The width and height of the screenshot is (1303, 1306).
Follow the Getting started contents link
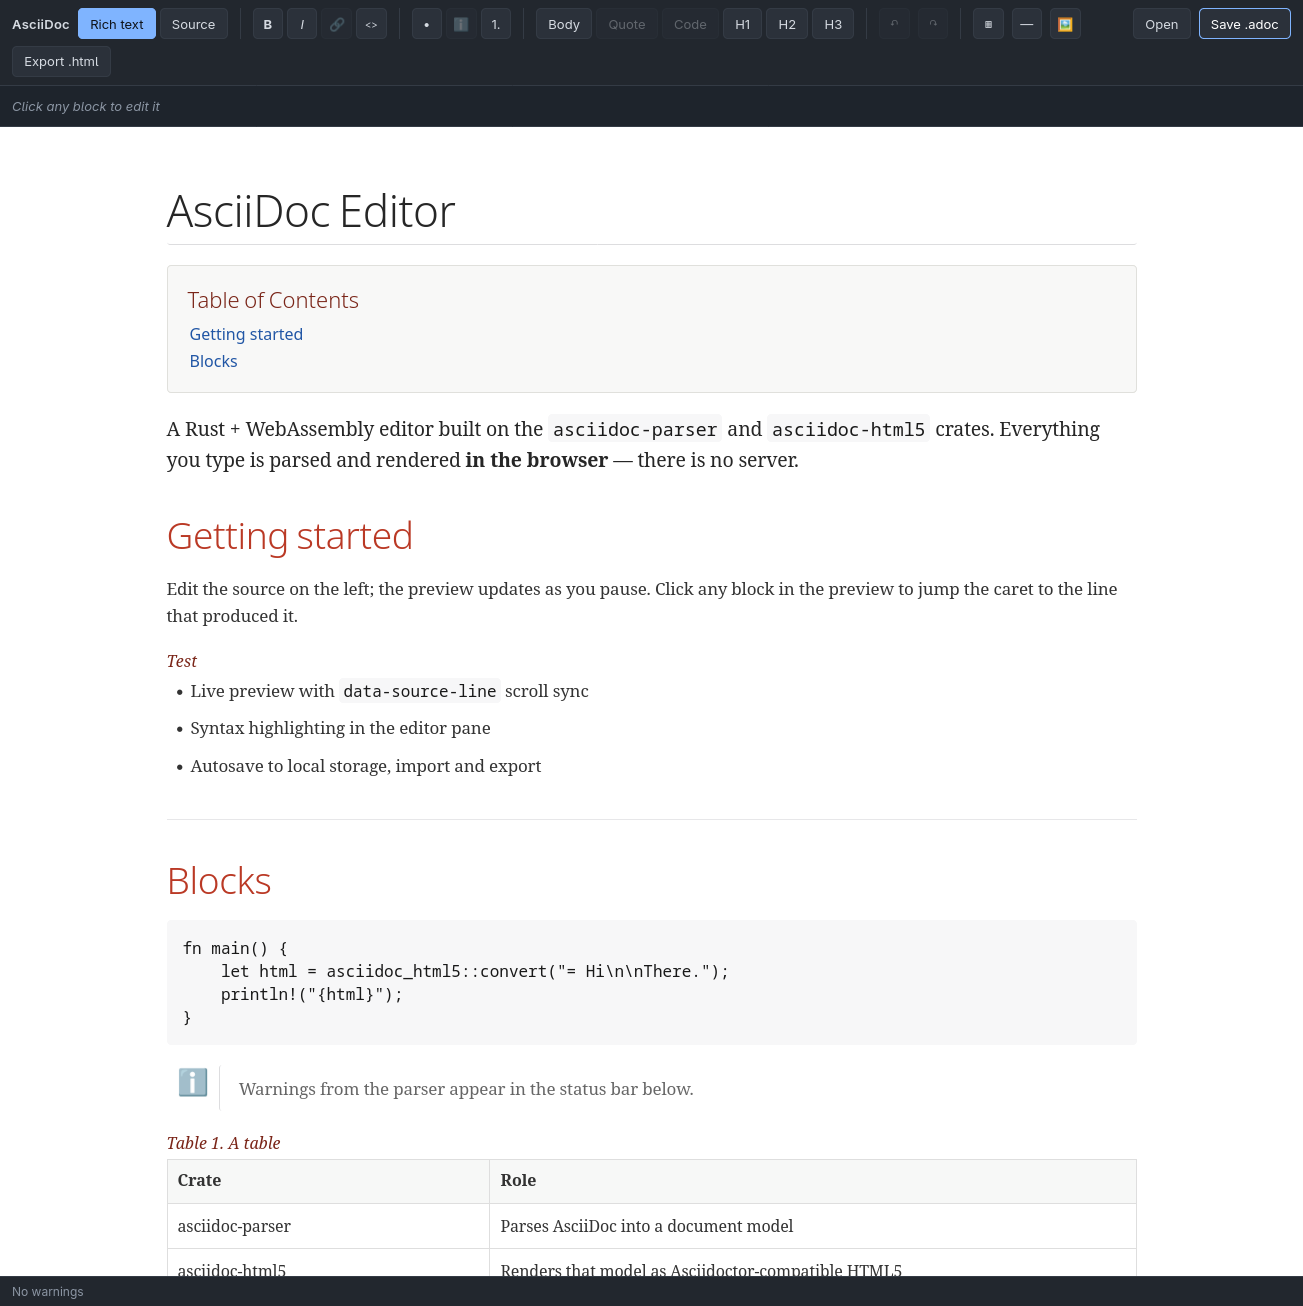[246, 334]
